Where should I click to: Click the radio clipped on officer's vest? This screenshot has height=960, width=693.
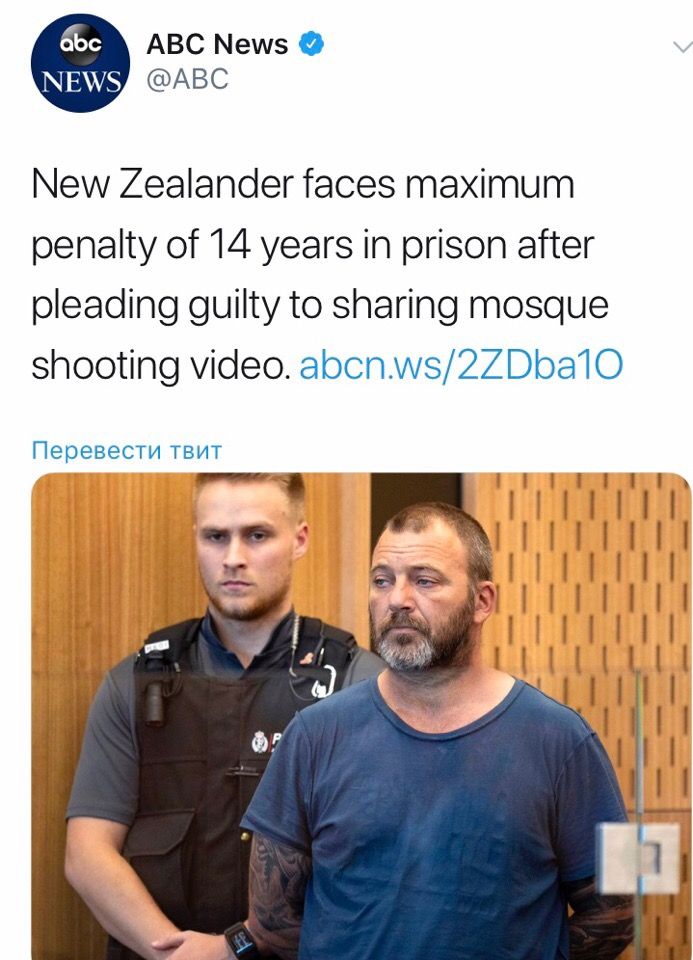coord(154,703)
